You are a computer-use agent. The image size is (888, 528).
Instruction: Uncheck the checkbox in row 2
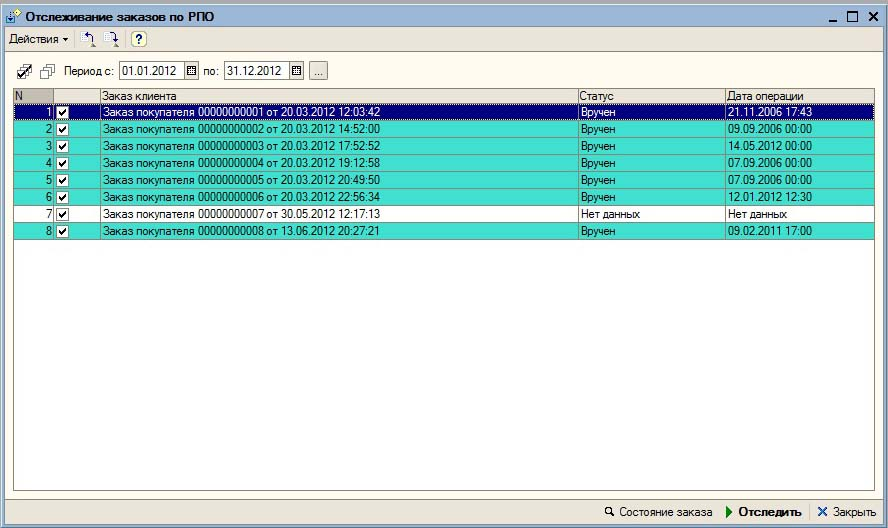62,129
